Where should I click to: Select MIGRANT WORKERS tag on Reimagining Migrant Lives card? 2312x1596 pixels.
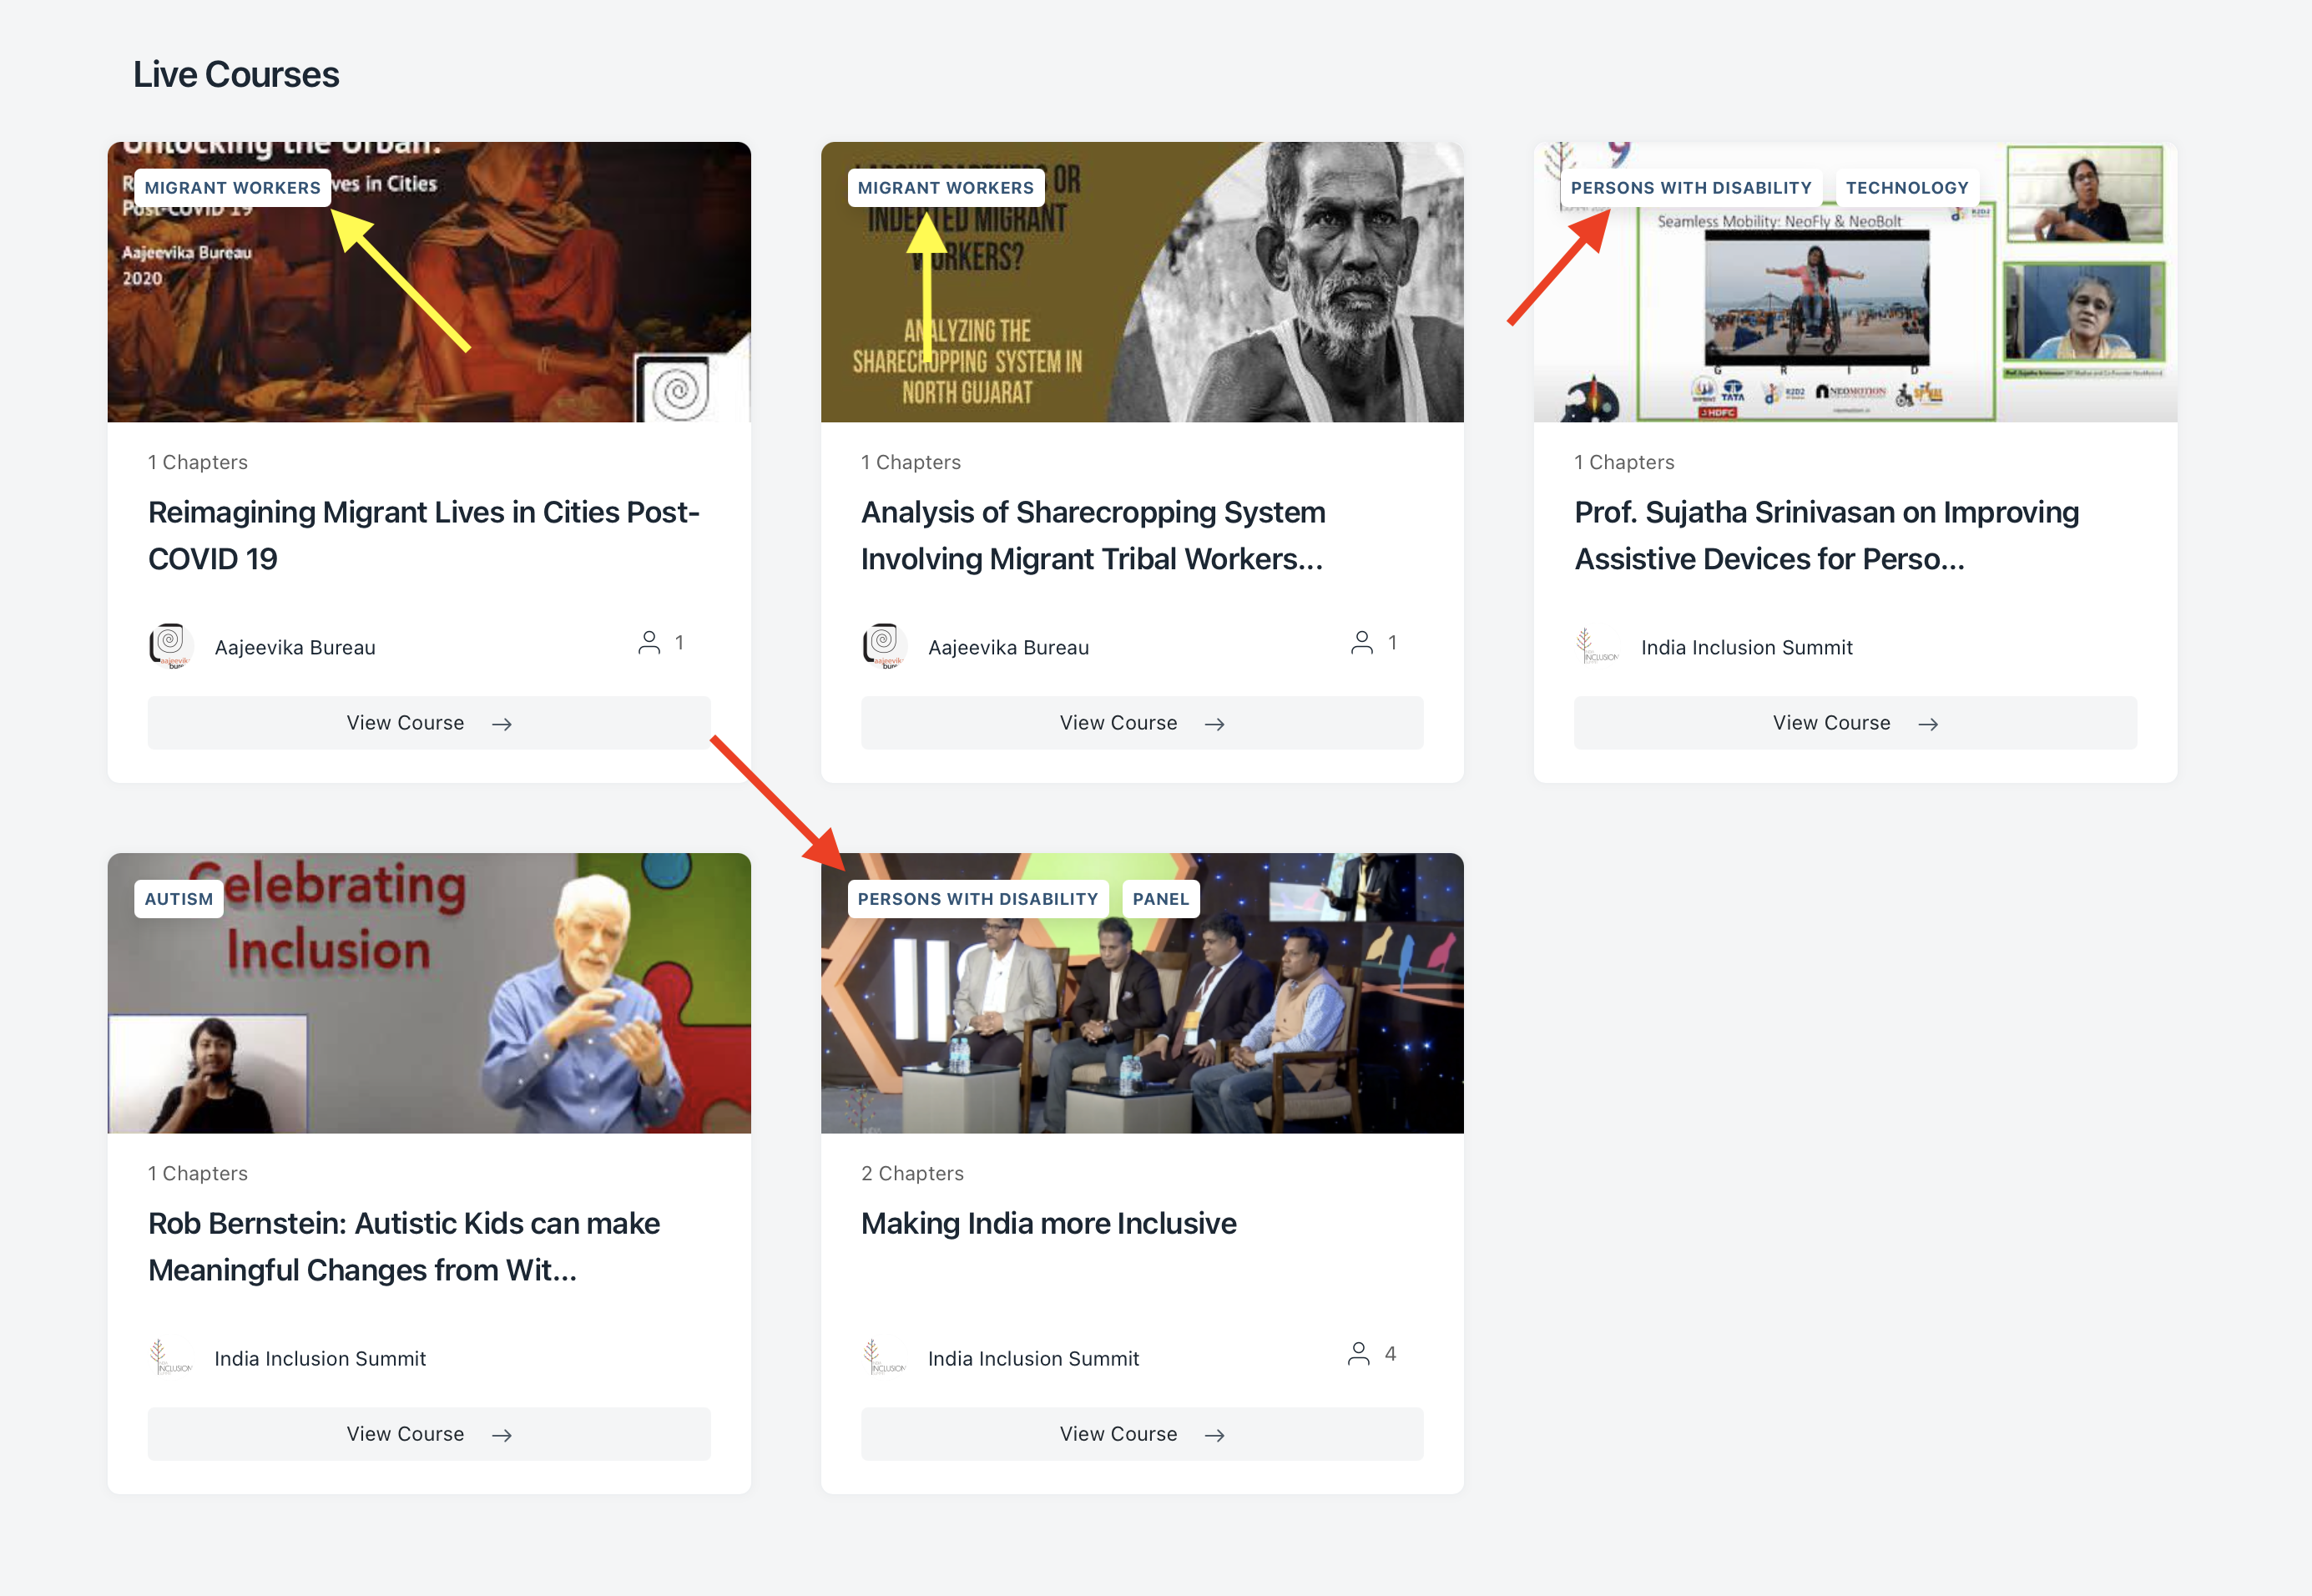point(232,188)
